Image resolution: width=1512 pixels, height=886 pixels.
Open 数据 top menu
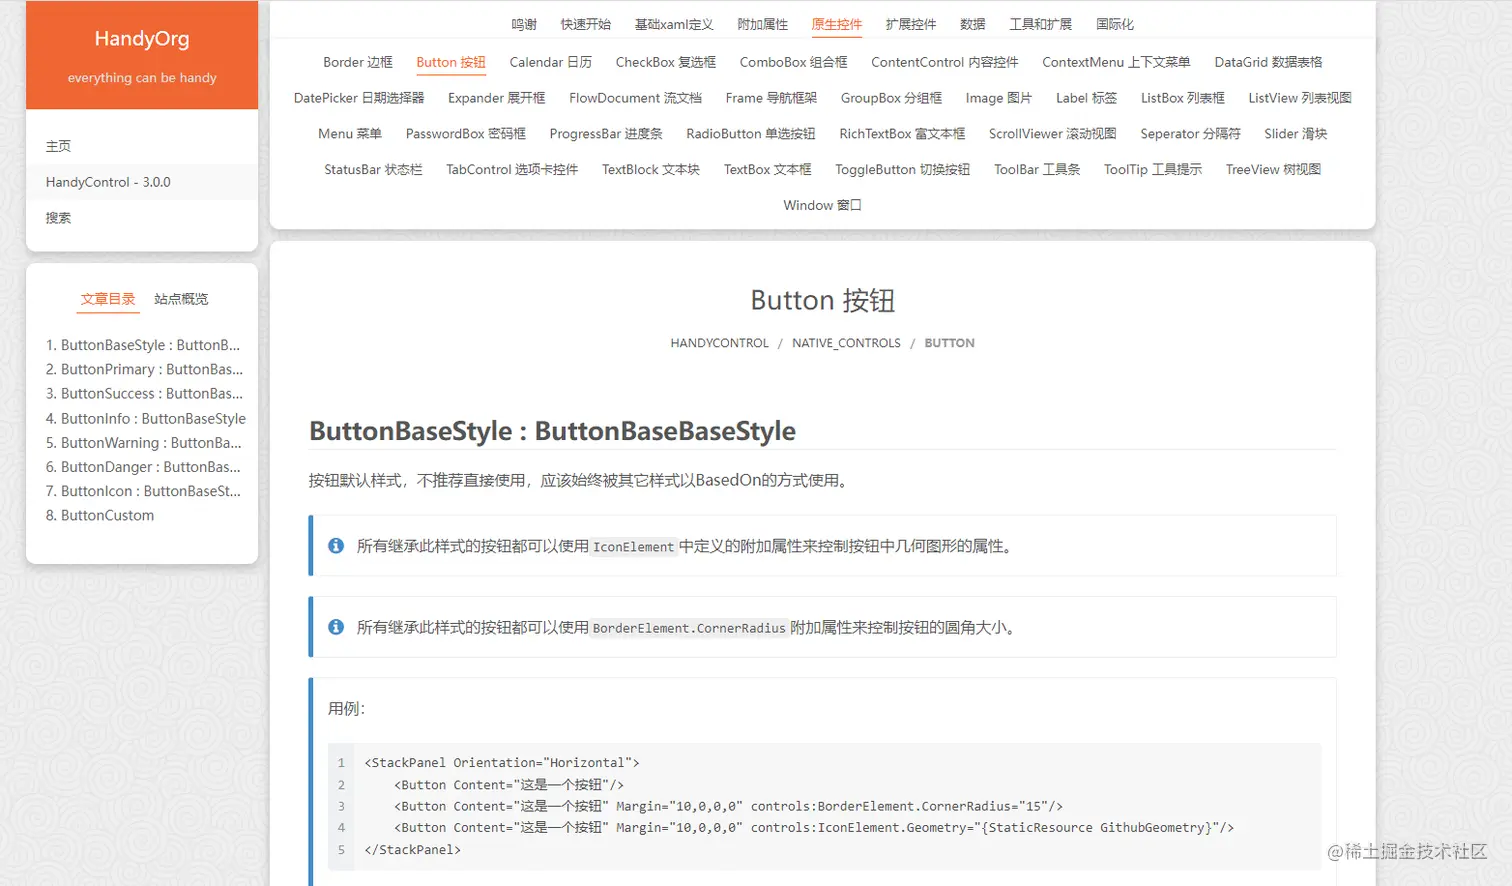coord(973,24)
